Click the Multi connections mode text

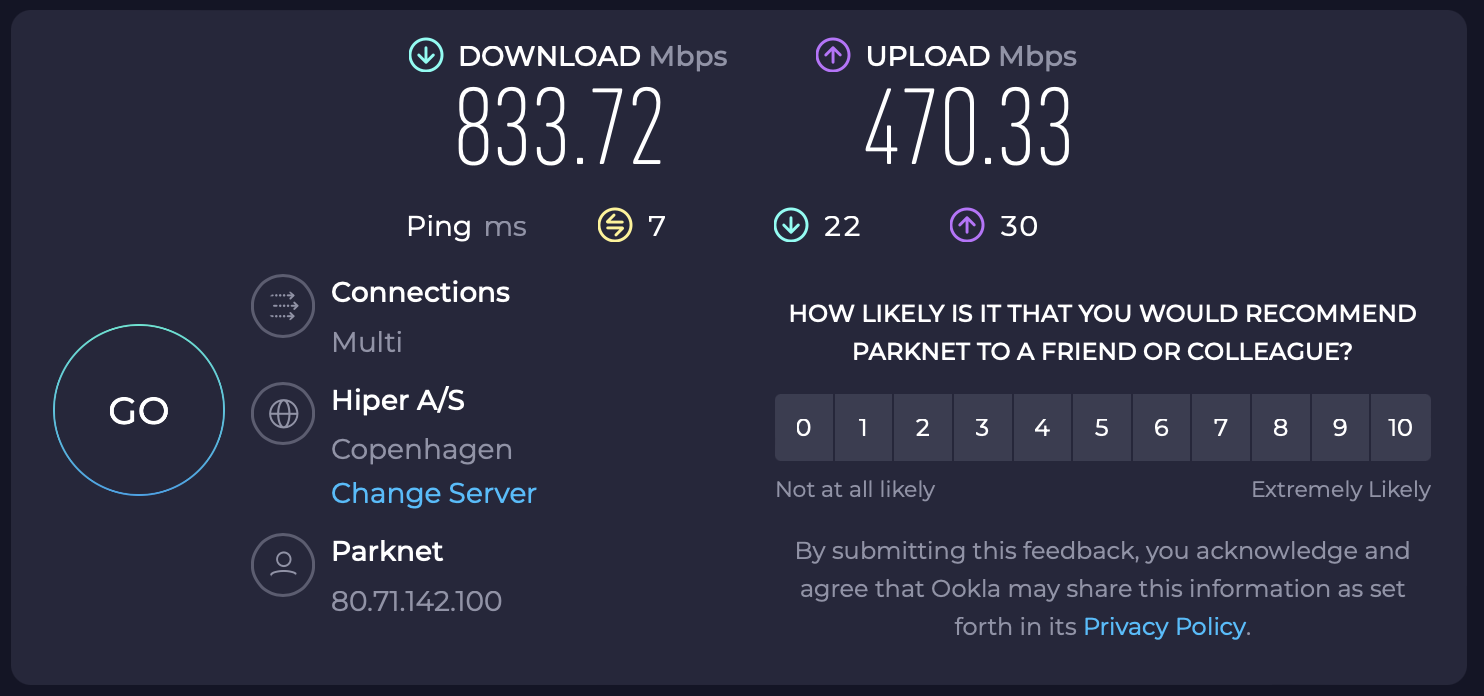(x=367, y=342)
